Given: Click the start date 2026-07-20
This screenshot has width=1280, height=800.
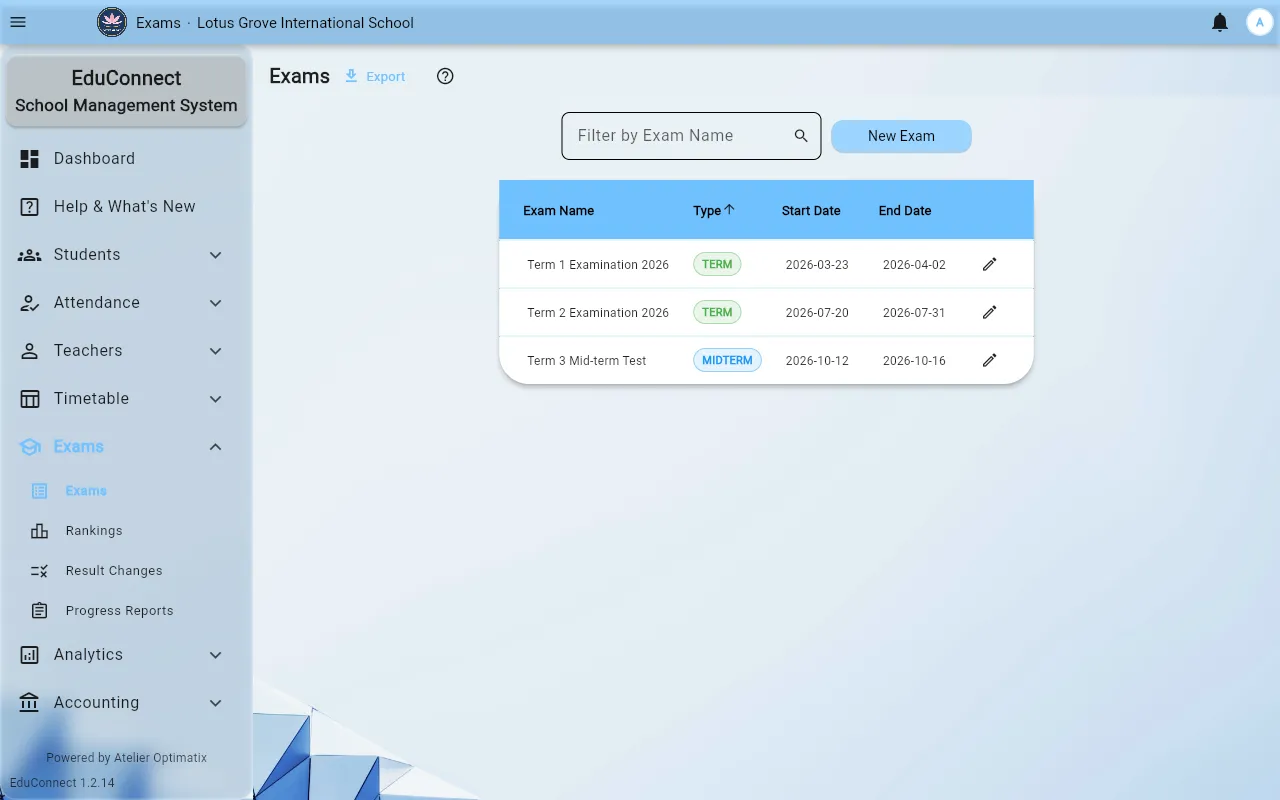Looking at the screenshot, I should [817, 313].
